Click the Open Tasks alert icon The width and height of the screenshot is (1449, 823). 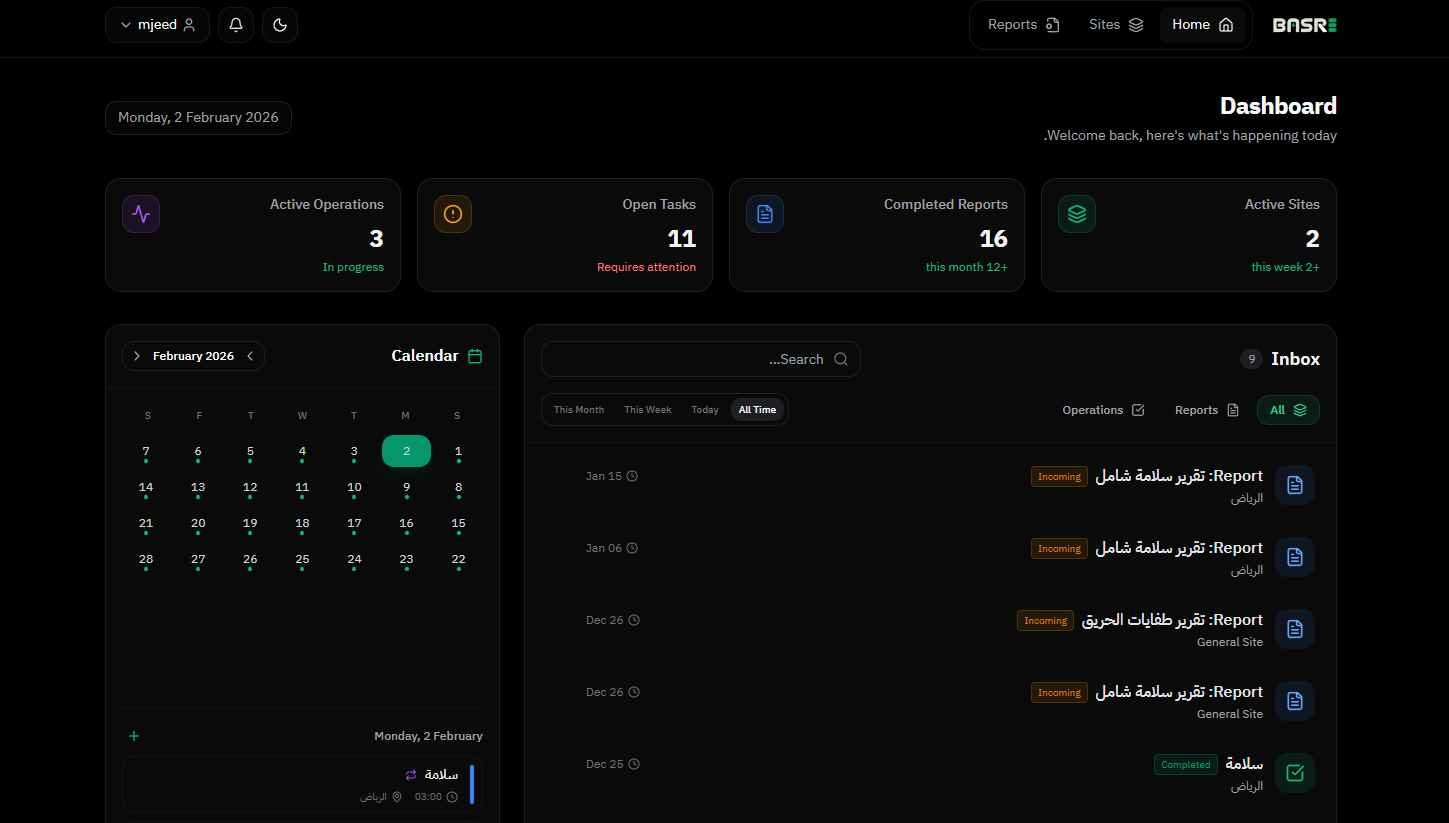pos(452,213)
